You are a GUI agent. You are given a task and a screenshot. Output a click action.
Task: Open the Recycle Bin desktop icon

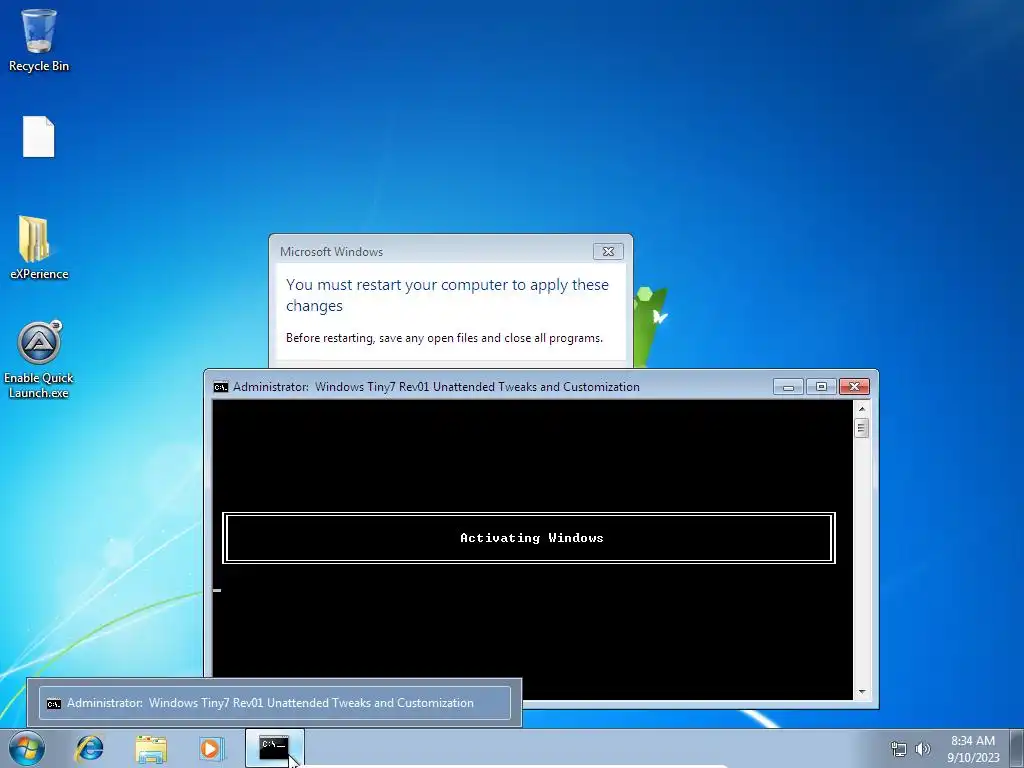[39, 39]
